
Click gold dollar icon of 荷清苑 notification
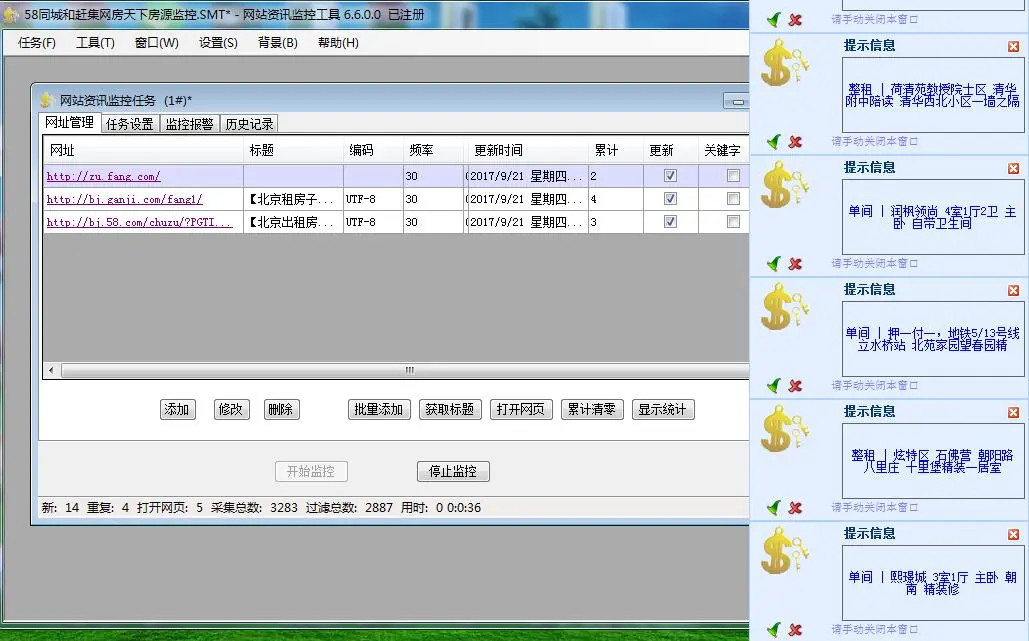click(x=784, y=62)
